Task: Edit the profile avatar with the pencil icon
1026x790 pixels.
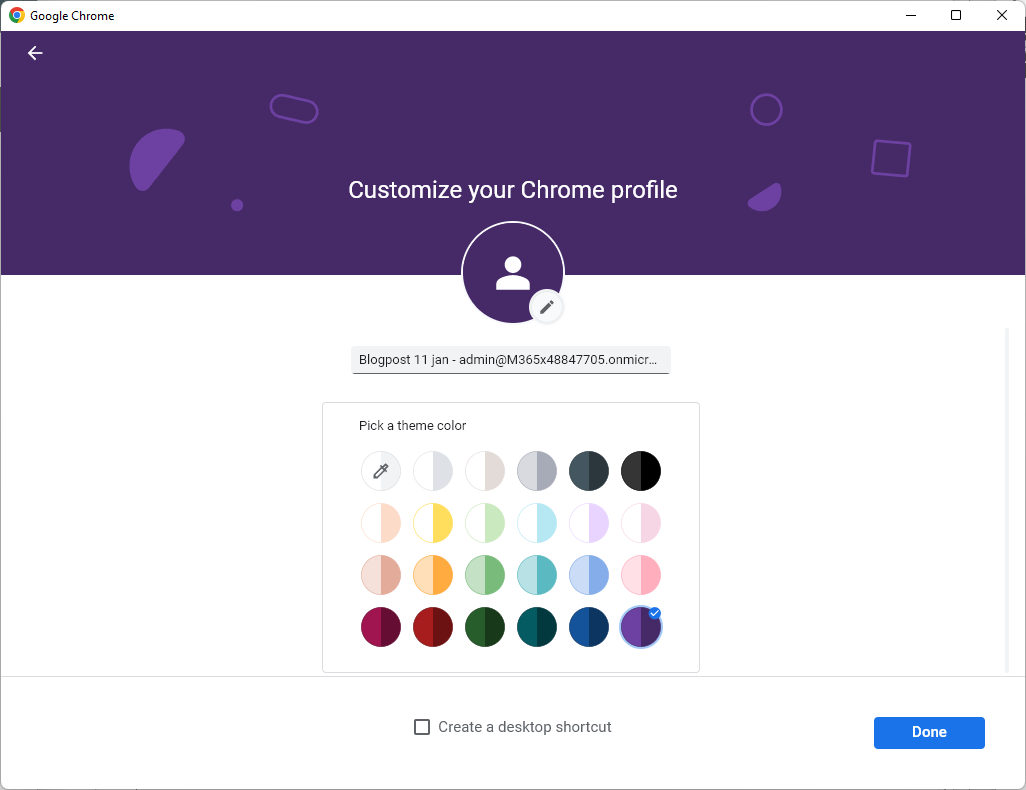Action: tap(547, 307)
